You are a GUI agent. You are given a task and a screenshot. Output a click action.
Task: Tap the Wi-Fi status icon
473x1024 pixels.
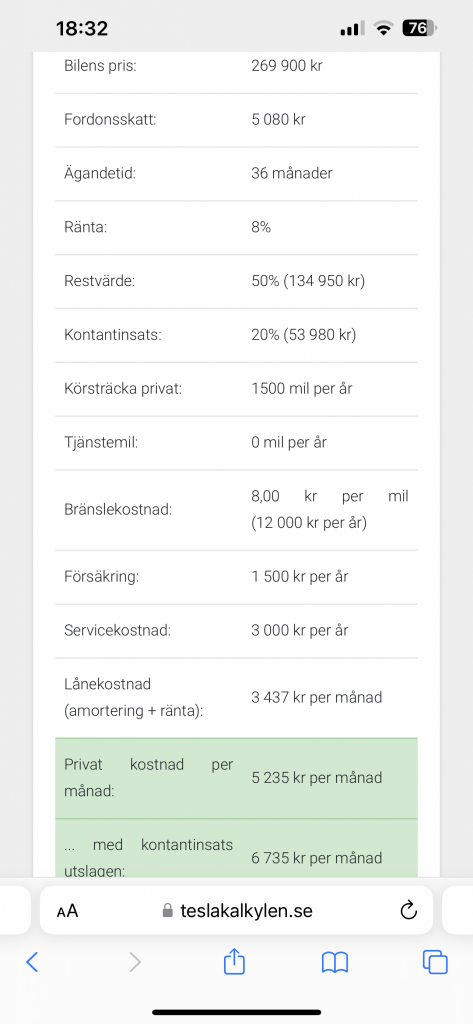click(x=383, y=28)
